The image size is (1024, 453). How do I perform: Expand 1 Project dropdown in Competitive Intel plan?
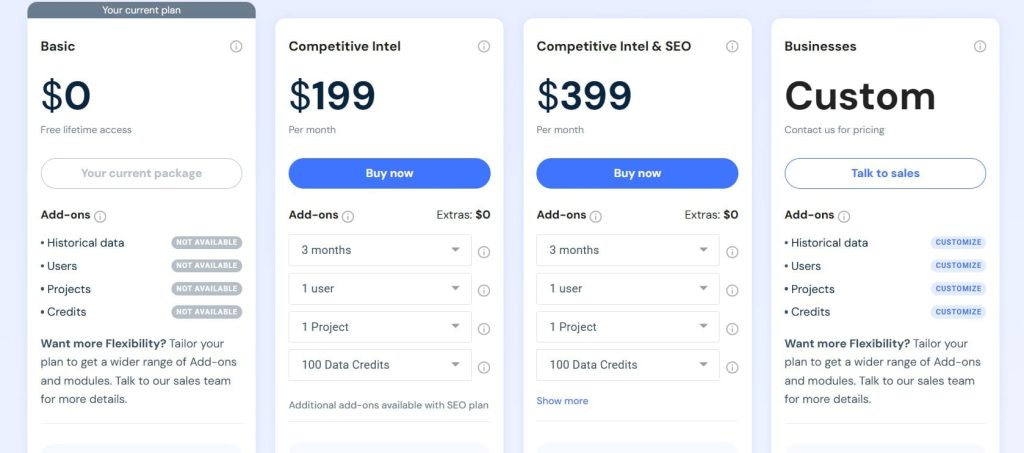(380, 327)
